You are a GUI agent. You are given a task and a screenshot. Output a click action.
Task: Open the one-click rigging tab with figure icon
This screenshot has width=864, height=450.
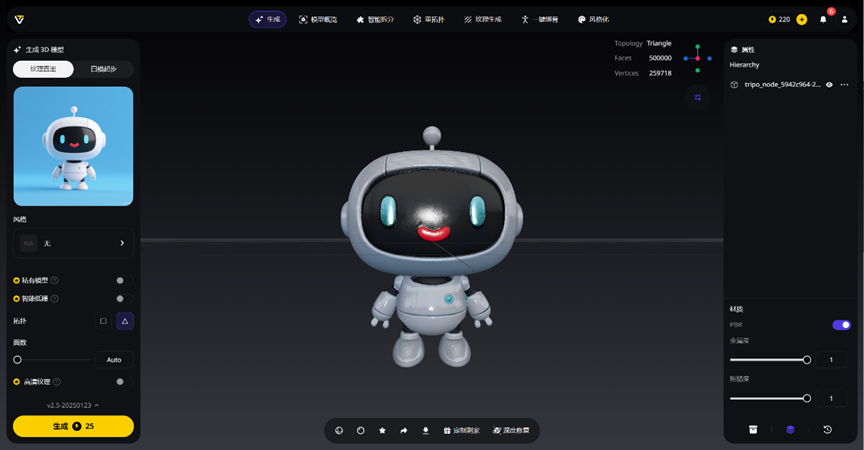[x=539, y=19]
